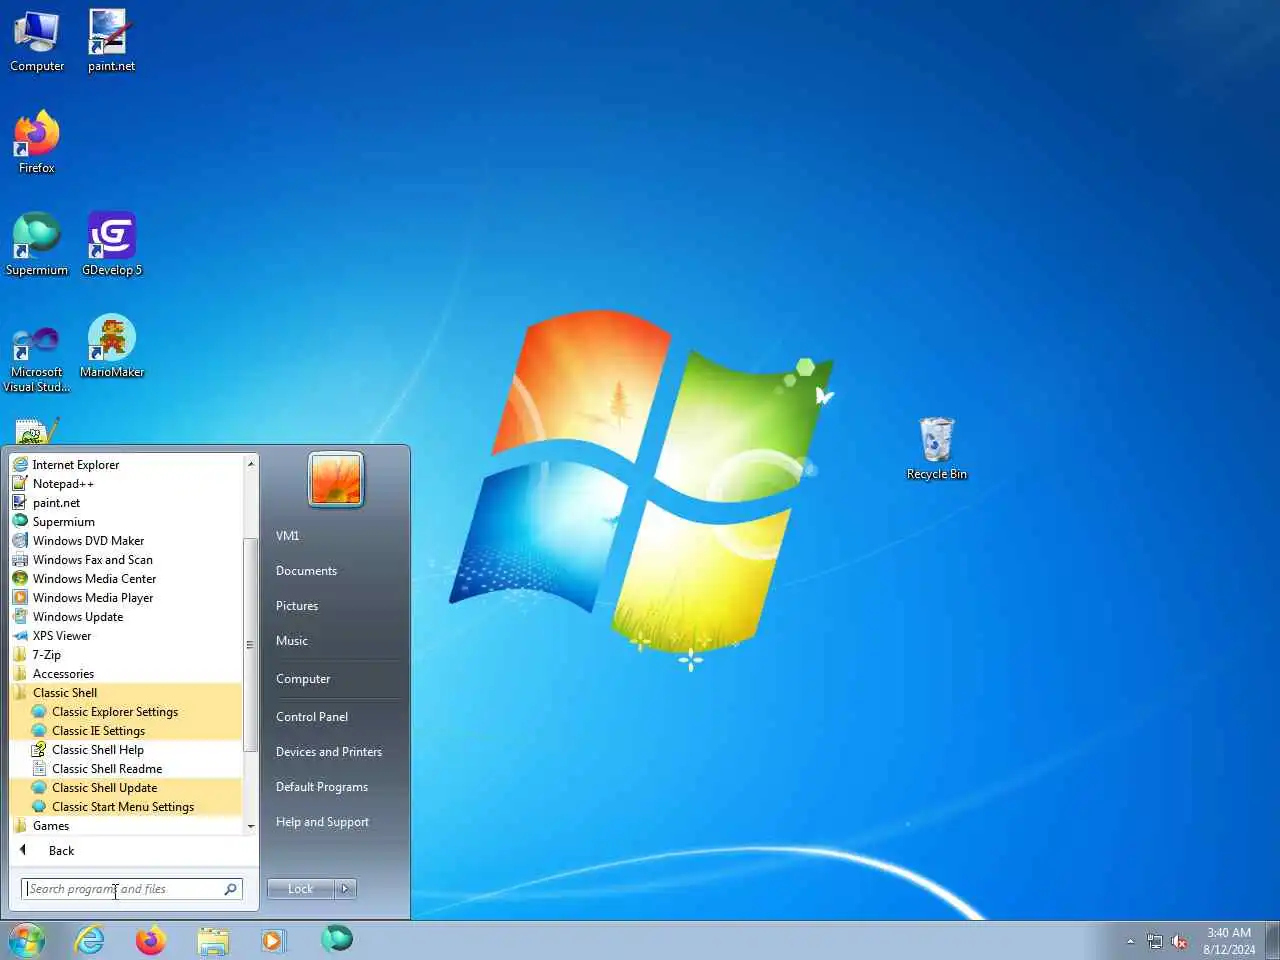
Task: Click the search magnifier icon
Action: [x=231, y=888]
